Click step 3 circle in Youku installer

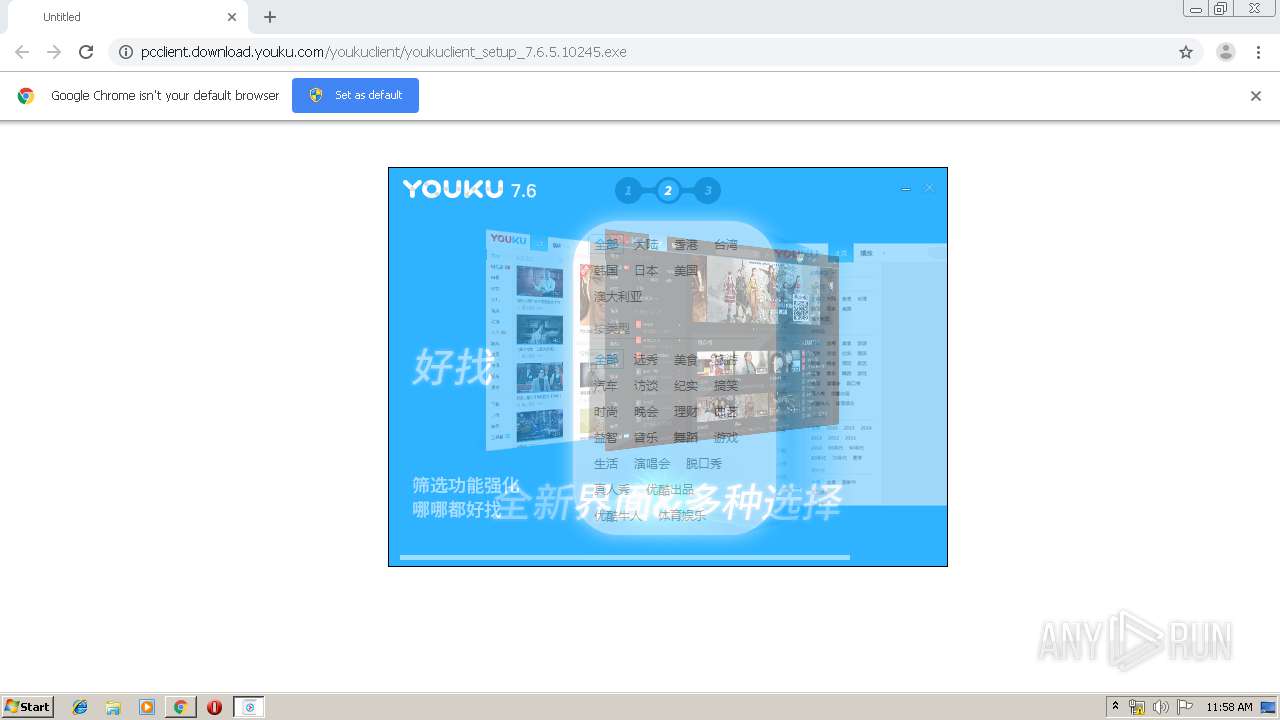tap(707, 190)
